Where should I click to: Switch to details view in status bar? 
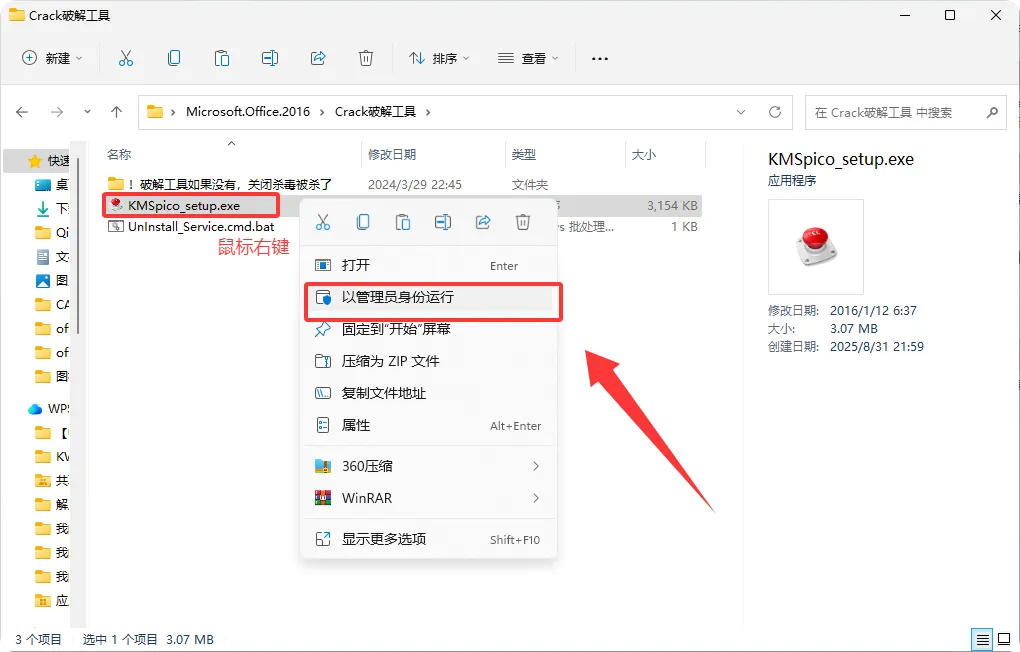tap(983, 640)
